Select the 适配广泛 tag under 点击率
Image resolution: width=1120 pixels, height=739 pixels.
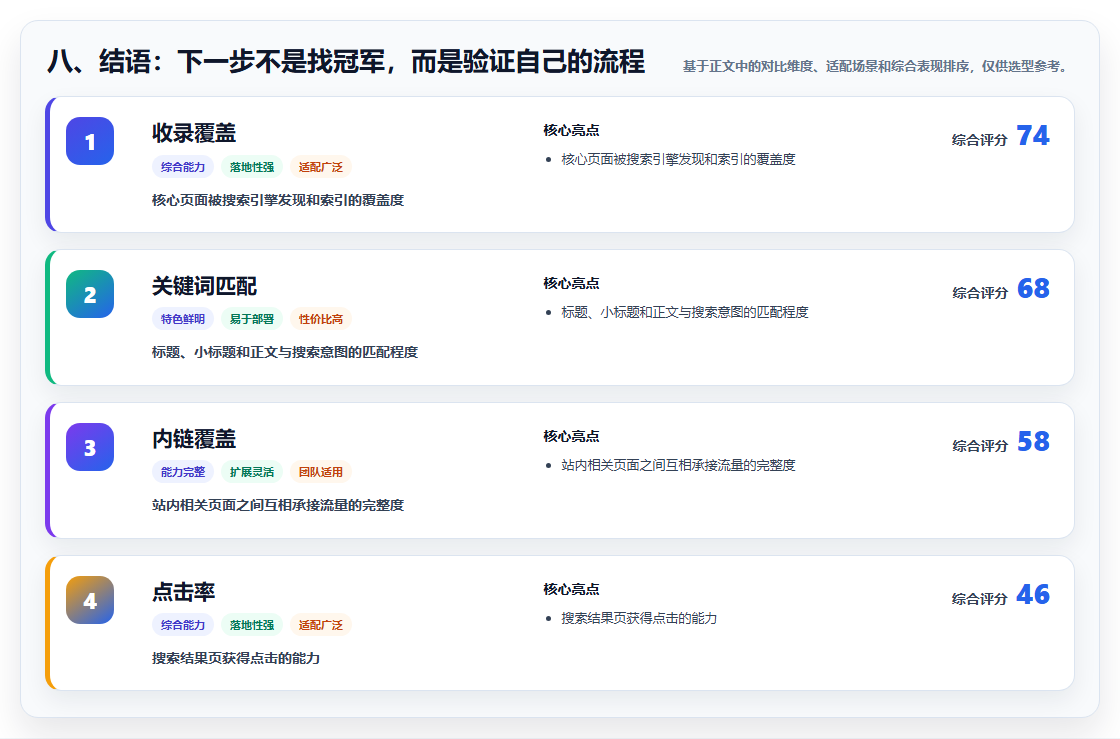321,624
